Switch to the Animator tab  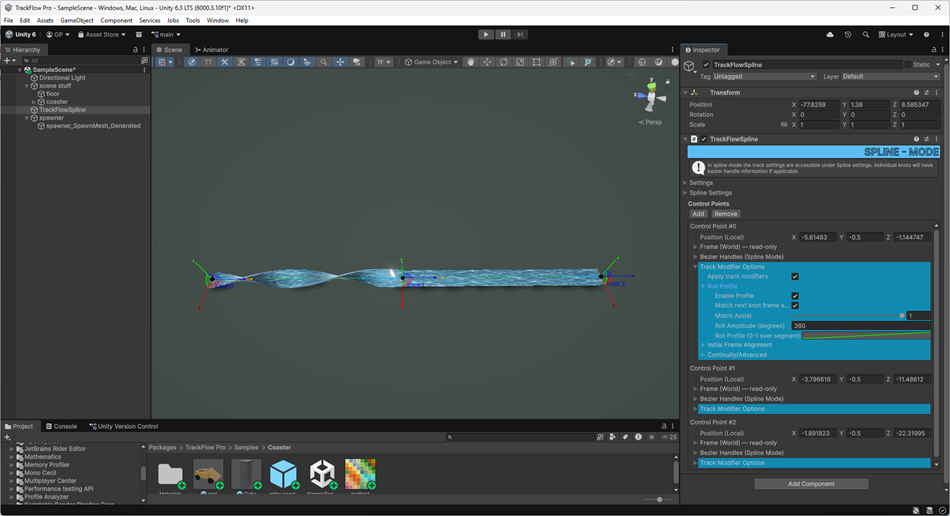pos(212,49)
